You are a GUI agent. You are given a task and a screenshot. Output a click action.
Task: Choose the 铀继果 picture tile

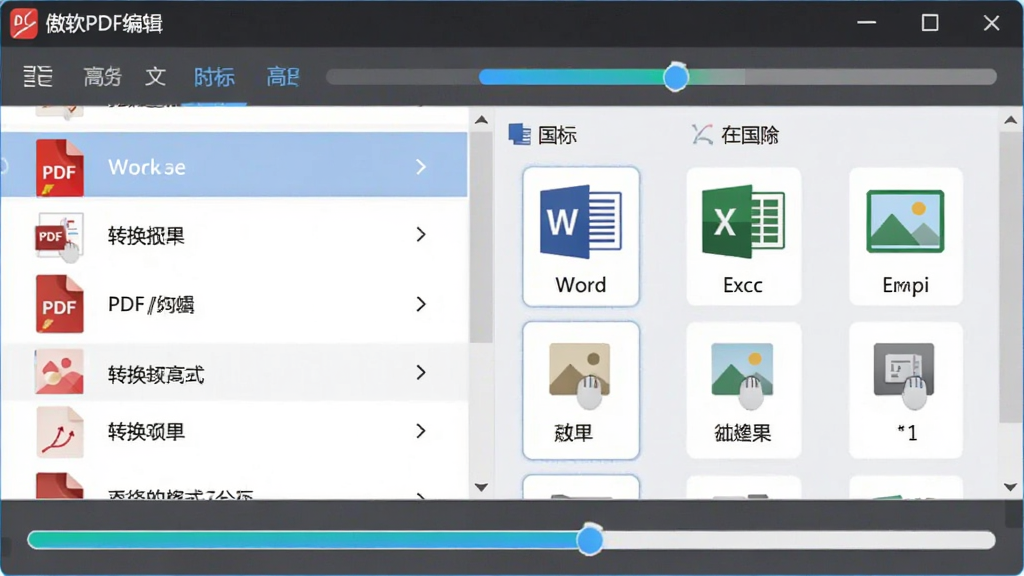click(x=743, y=391)
